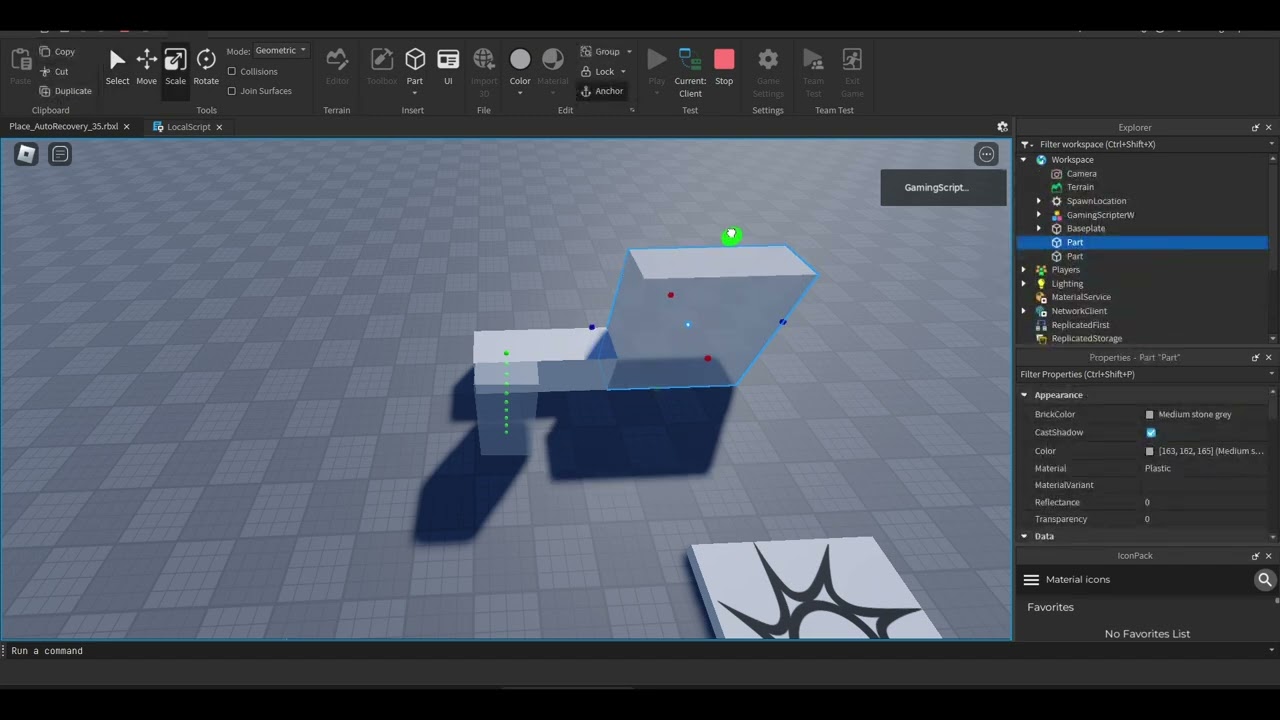Open the UI insert tool
Image resolution: width=1280 pixels, height=720 pixels.
[x=448, y=66]
